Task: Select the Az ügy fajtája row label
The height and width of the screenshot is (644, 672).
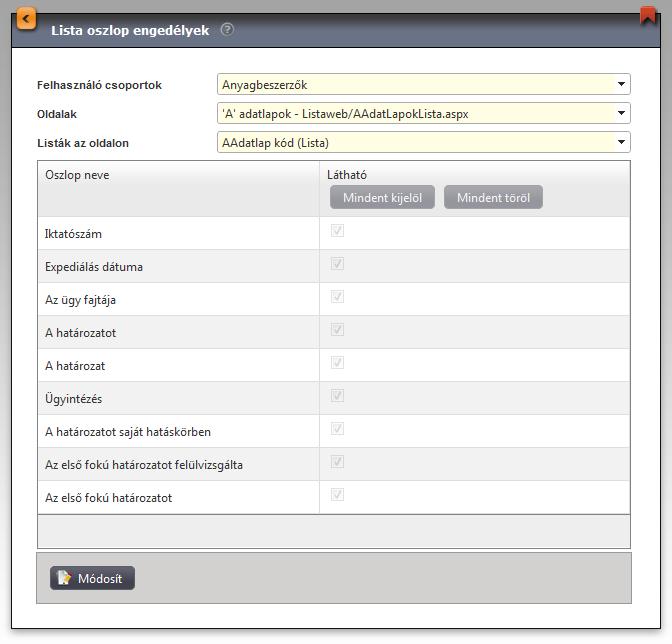Action: tap(81, 300)
